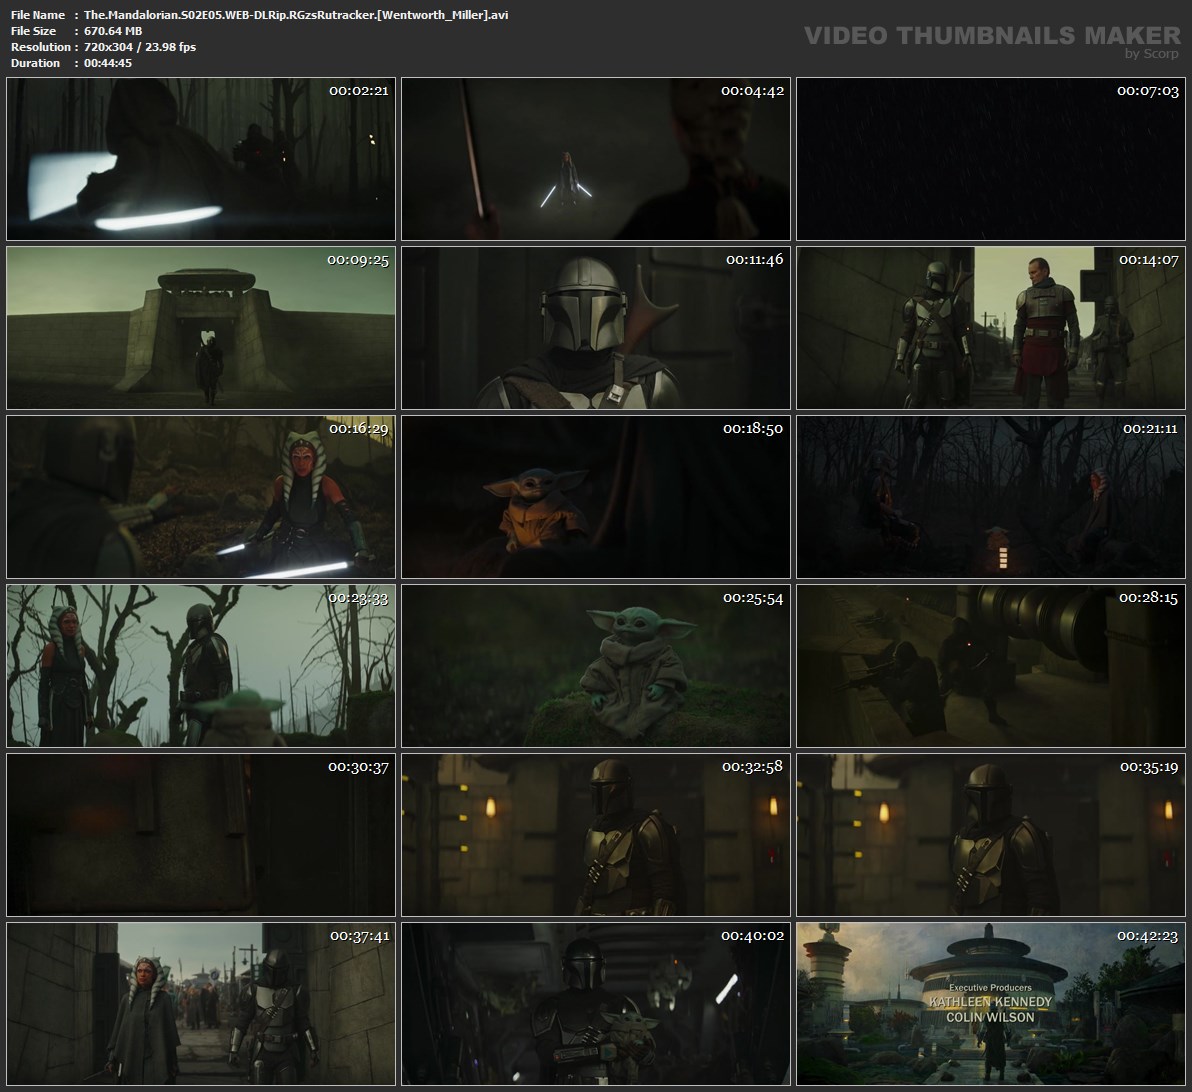The height and width of the screenshot is (1092, 1192).
Task: Click the resolution value 720x304 / 23.98 fps
Action: [x=140, y=46]
